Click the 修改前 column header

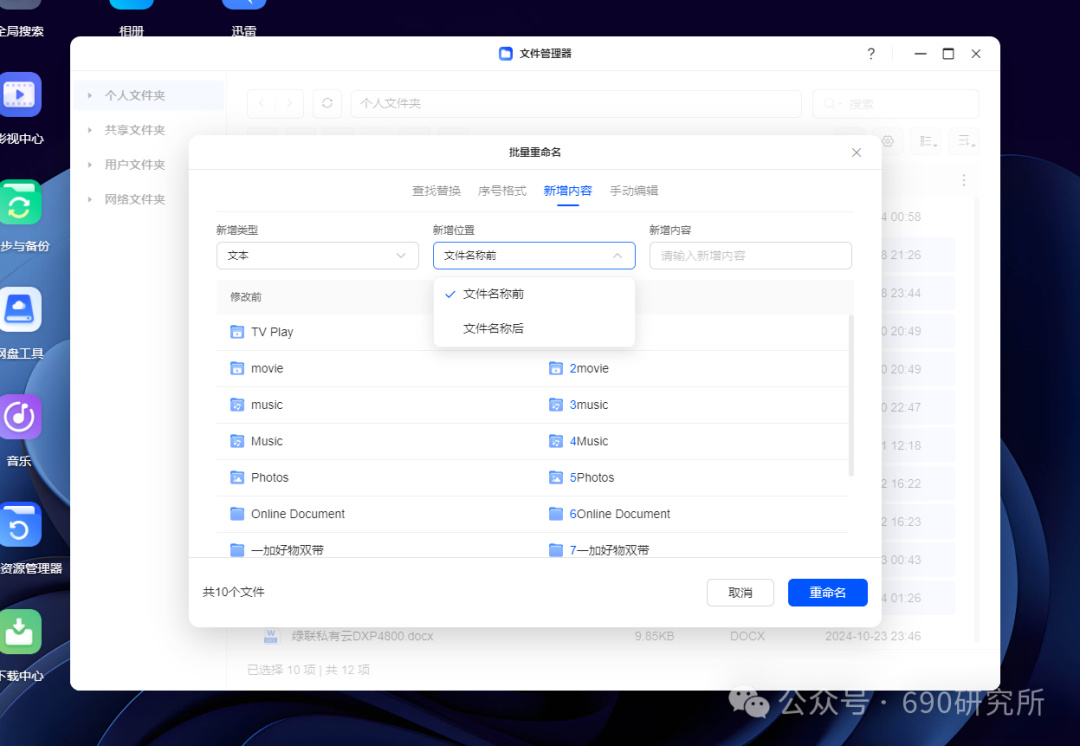tap(246, 297)
